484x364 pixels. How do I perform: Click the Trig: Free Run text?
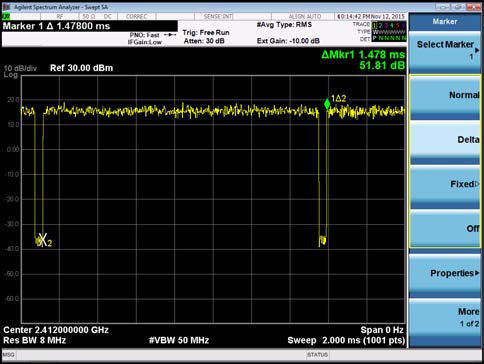206,33
